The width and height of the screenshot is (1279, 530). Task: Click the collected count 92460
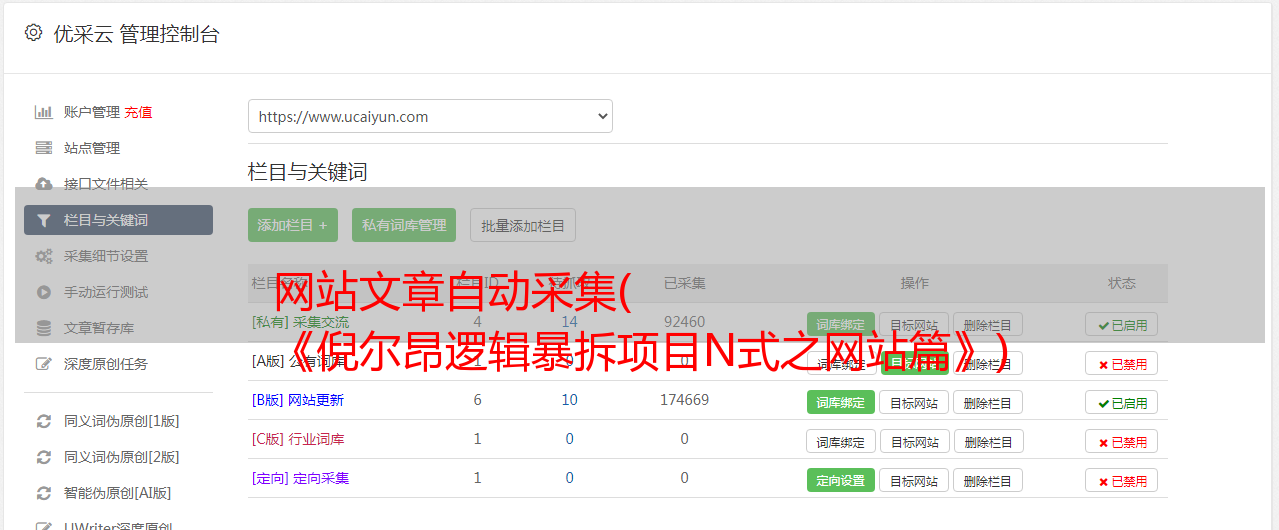click(684, 322)
